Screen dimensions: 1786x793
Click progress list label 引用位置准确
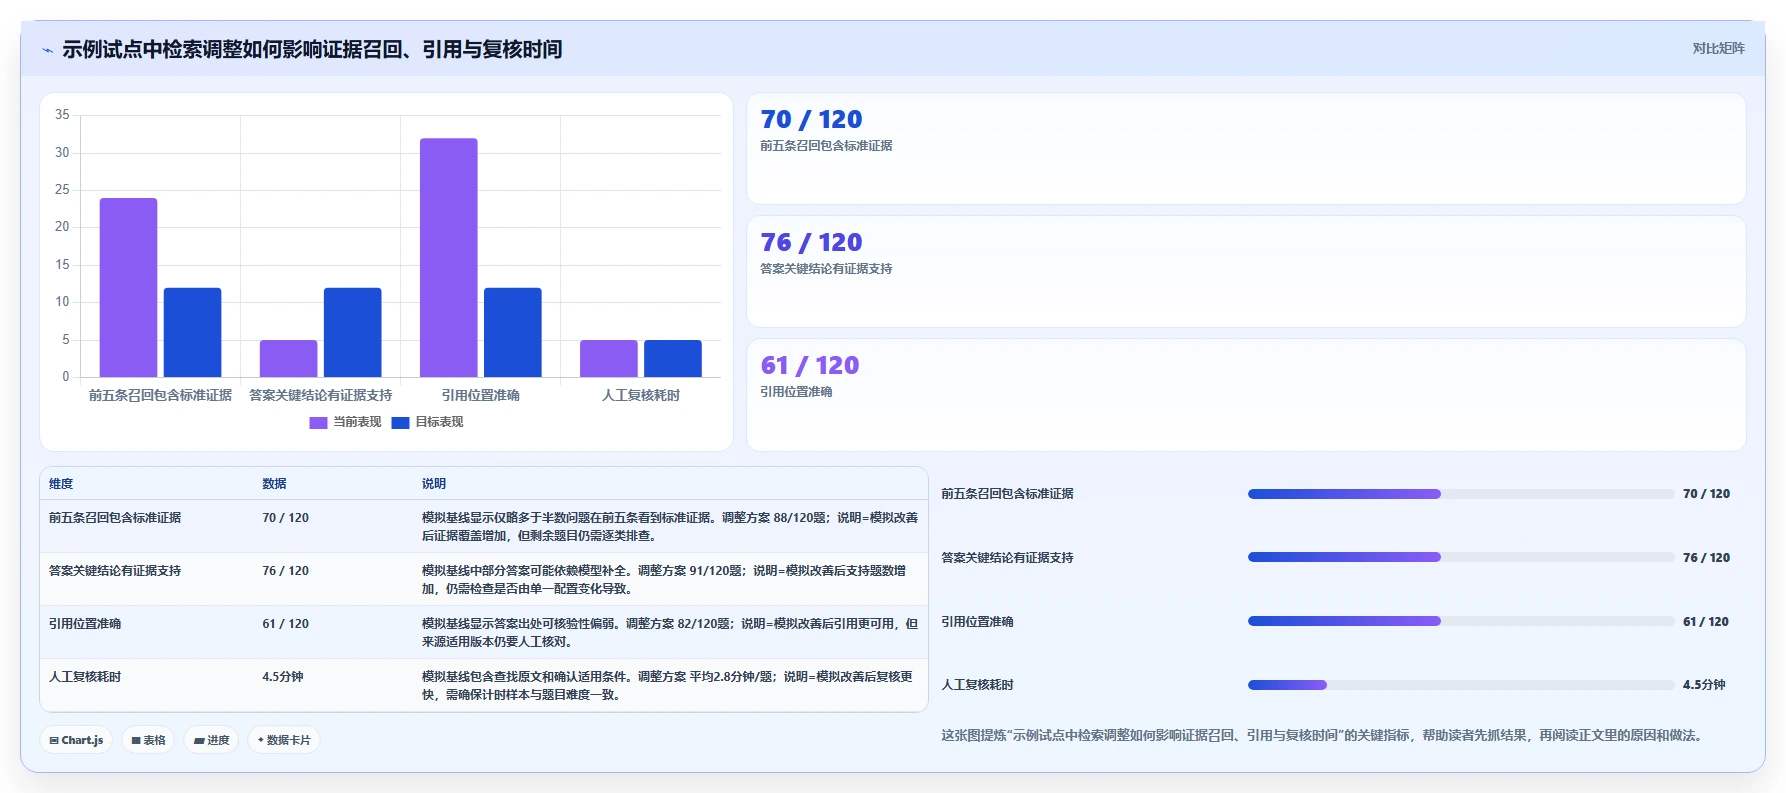coord(977,622)
